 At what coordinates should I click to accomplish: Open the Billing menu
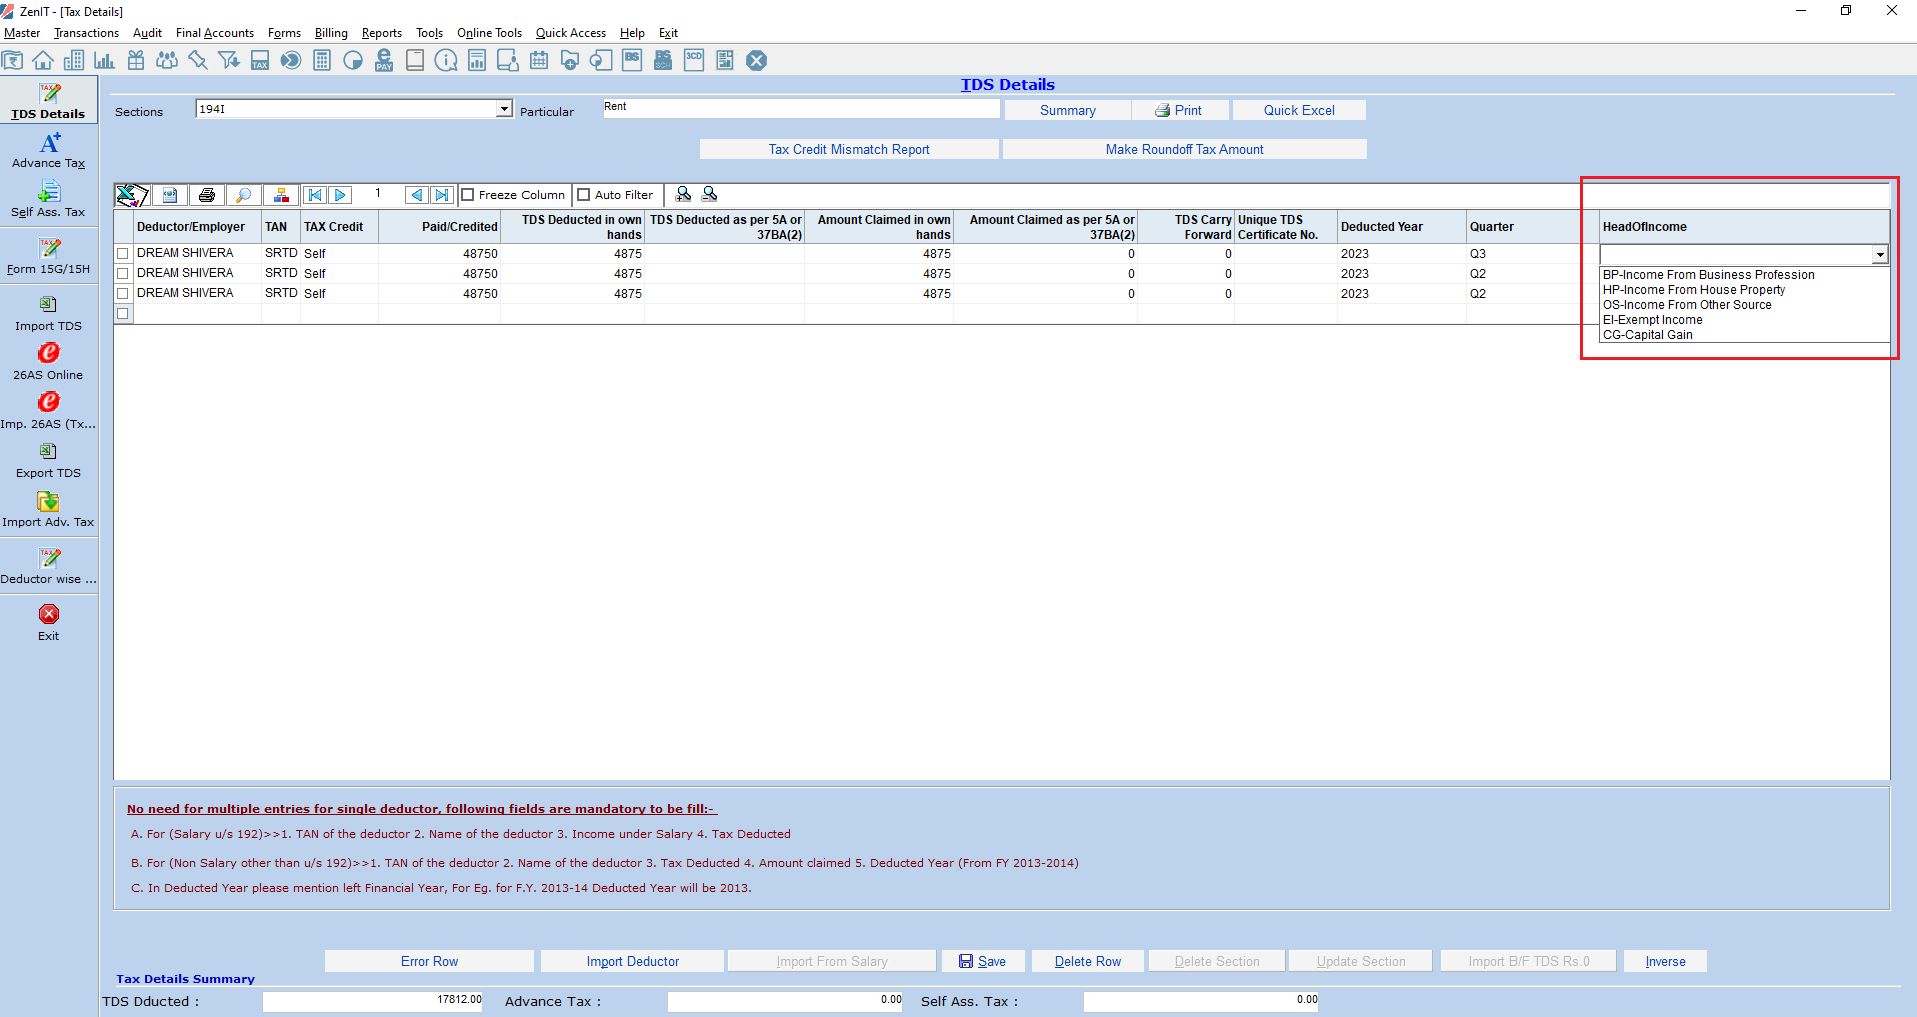click(331, 33)
